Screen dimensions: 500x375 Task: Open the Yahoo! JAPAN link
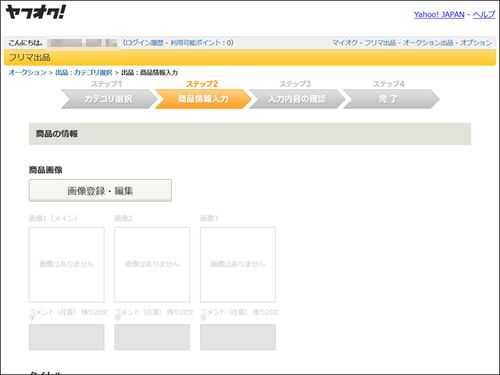click(x=439, y=15)
